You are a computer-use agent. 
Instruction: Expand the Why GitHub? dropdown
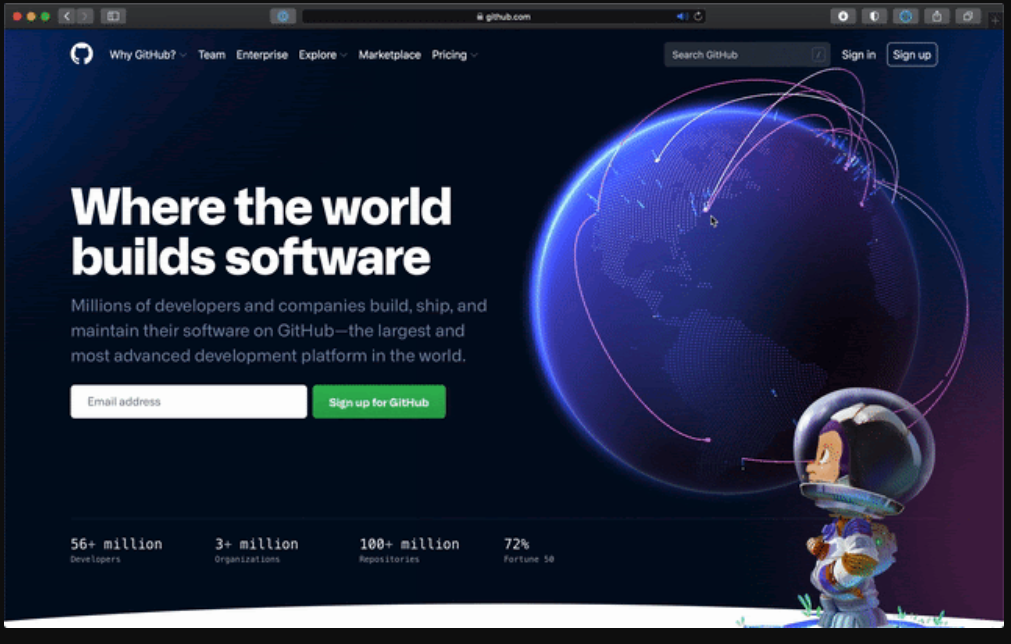pyautogui.click(x=148, y=55)
